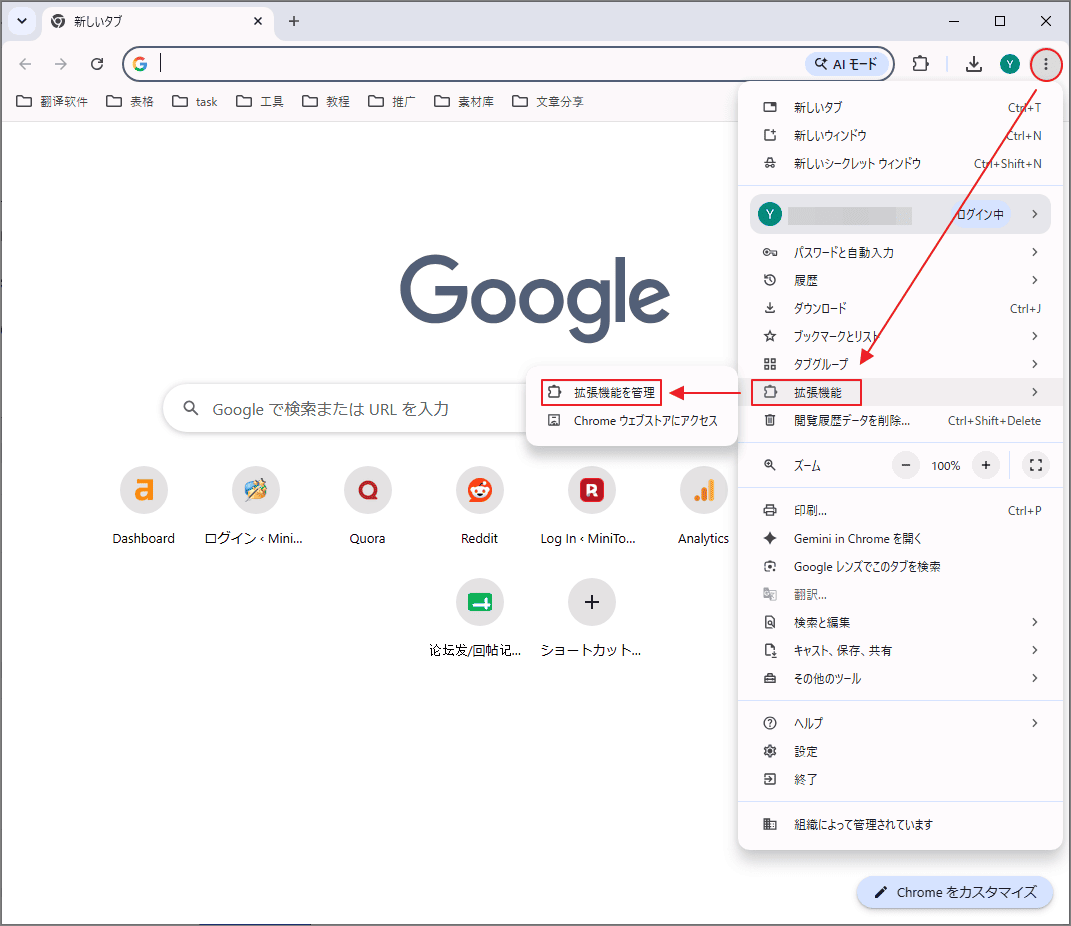This screenshot has width=1071, height=926.
Task: Click the AI モード button in address bar
Action: tap(847, 64)
